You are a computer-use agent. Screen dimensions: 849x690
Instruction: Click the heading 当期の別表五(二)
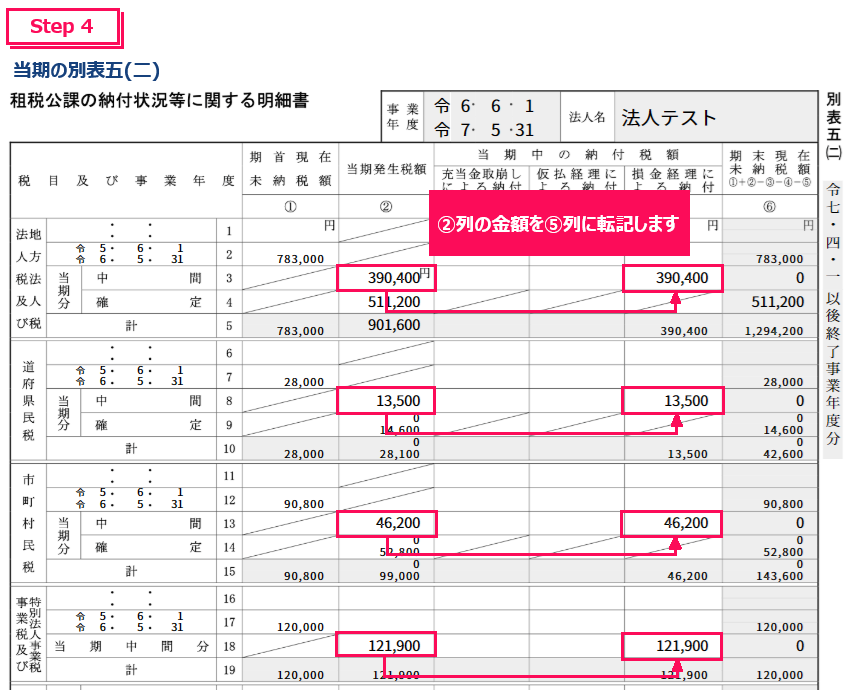click(86, 70)
